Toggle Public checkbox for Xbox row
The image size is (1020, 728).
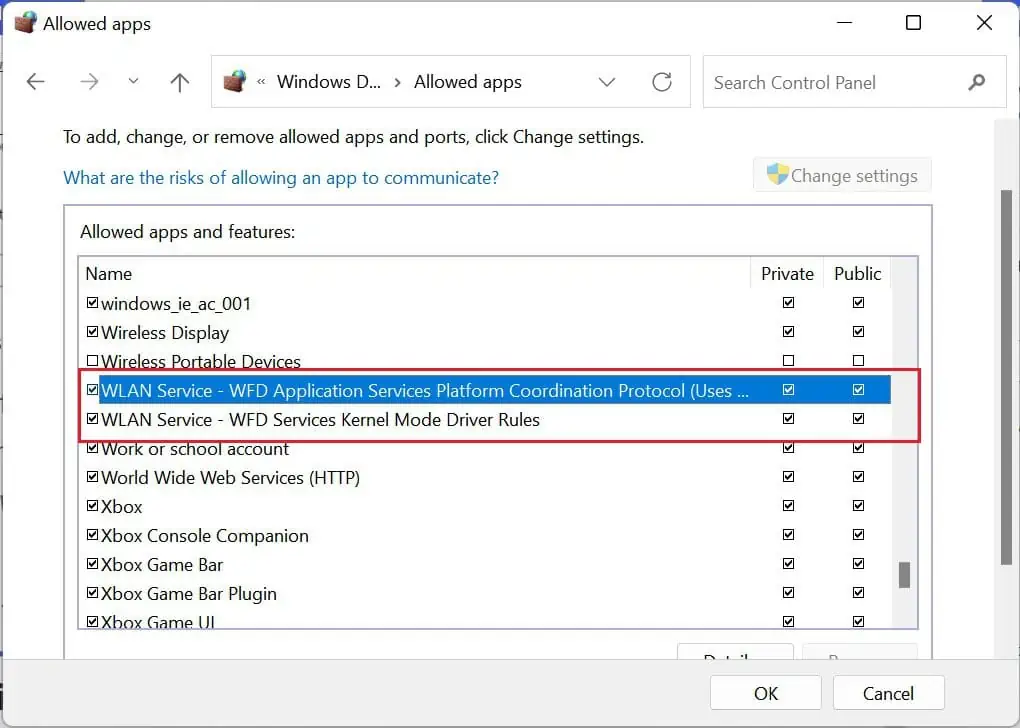pos(859,506)
